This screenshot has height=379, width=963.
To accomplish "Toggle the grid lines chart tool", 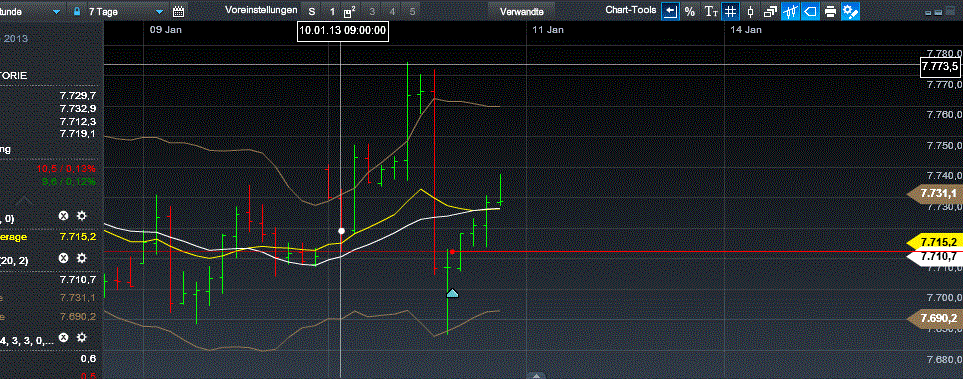I will (x=730, y=12).
